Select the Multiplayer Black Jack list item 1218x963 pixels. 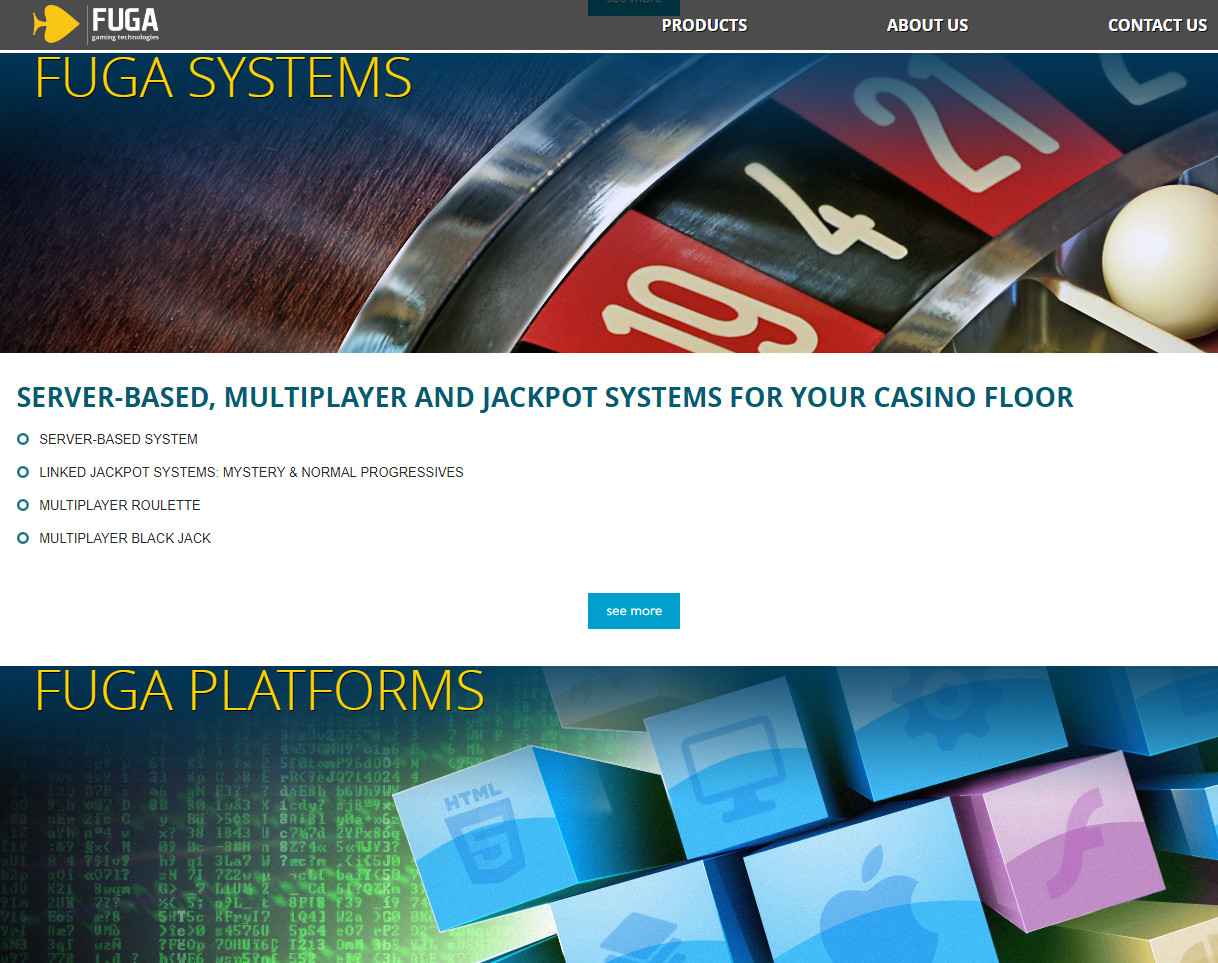(x=125, y=538)
